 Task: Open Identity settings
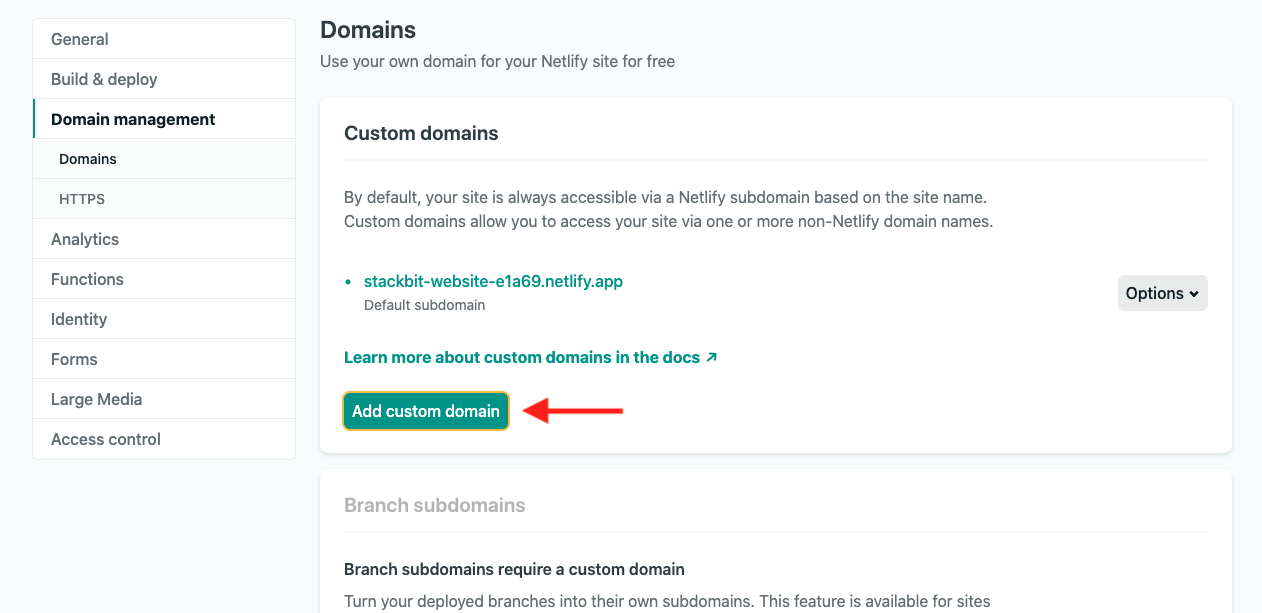[164, 319]
